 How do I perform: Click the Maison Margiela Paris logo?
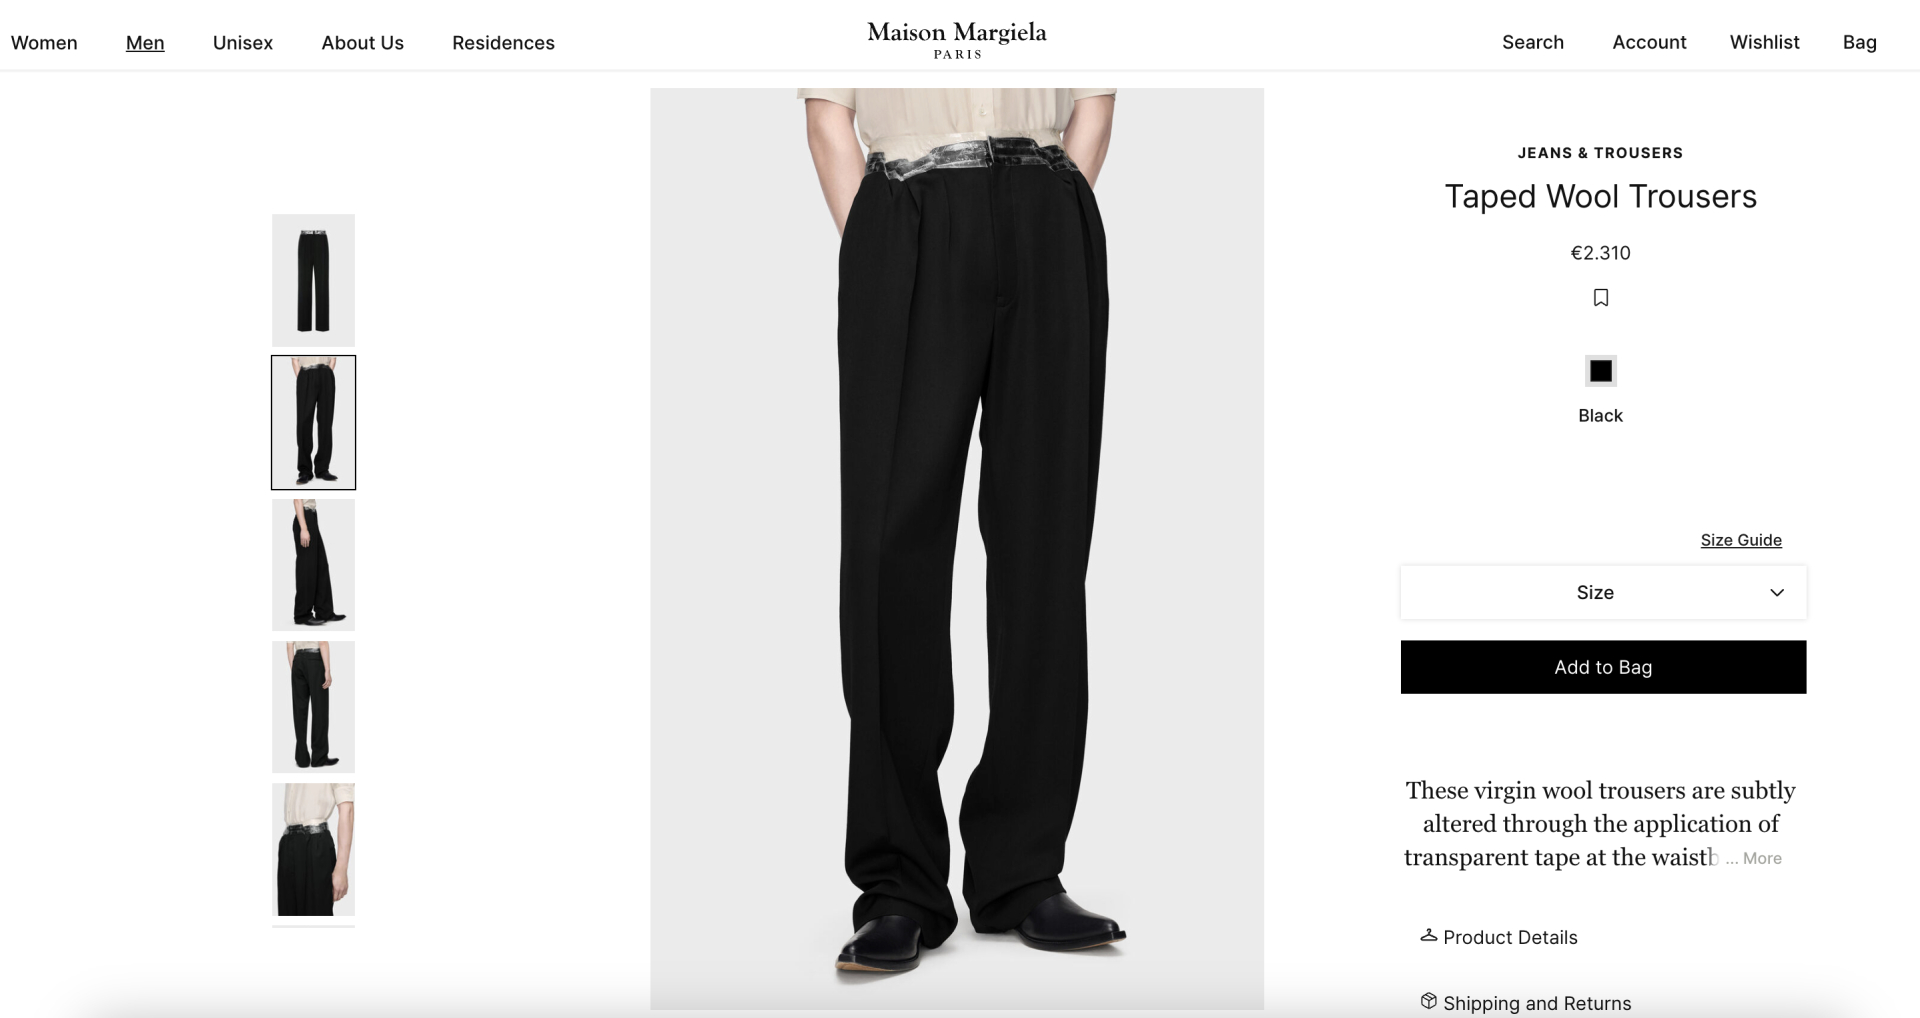tap(957, 40)
